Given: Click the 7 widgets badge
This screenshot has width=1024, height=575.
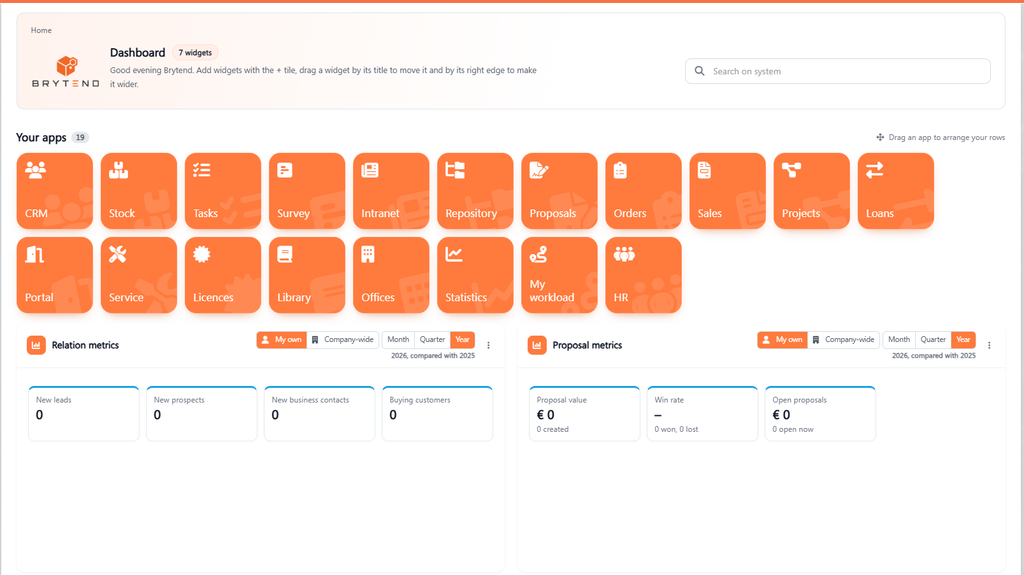Looking at the screenshot, I should point(195,52).
